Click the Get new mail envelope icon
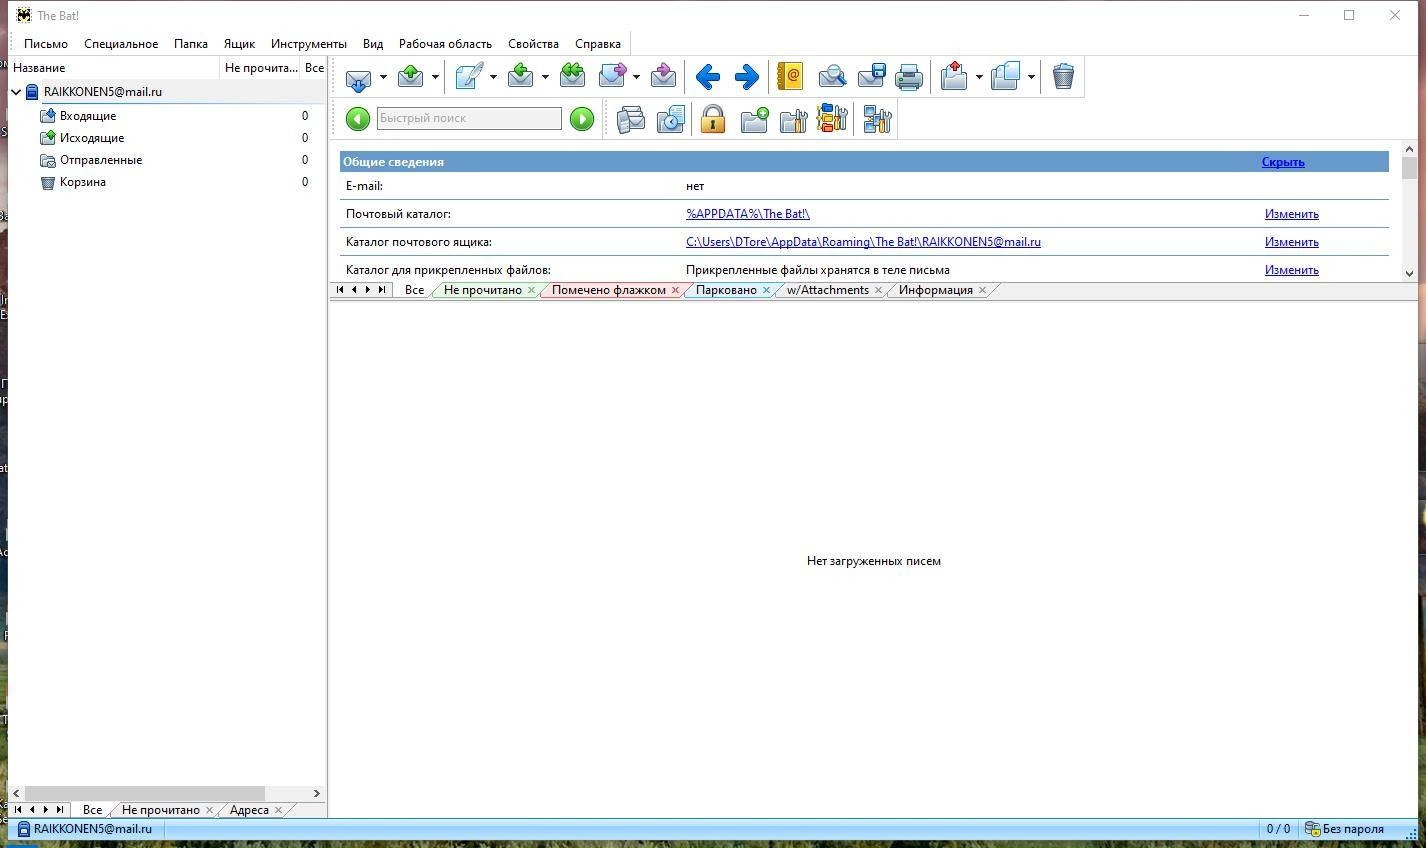 click(358, 77)
